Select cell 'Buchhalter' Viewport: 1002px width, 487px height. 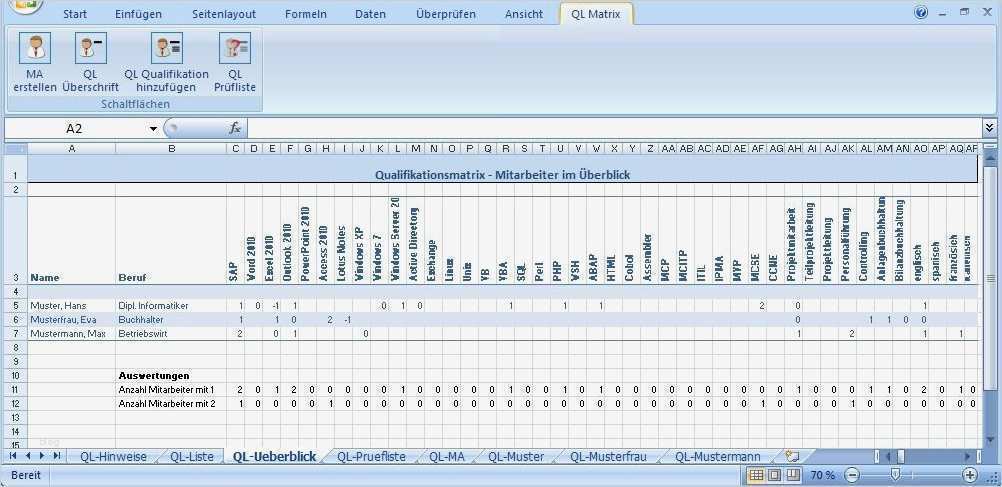(x=171, y=320)
